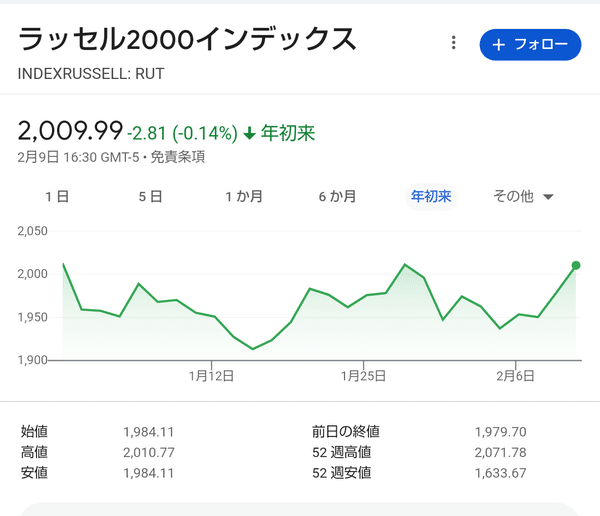Click the 1,950 y-axis label

pyautogui.click(x=33, y=317)
